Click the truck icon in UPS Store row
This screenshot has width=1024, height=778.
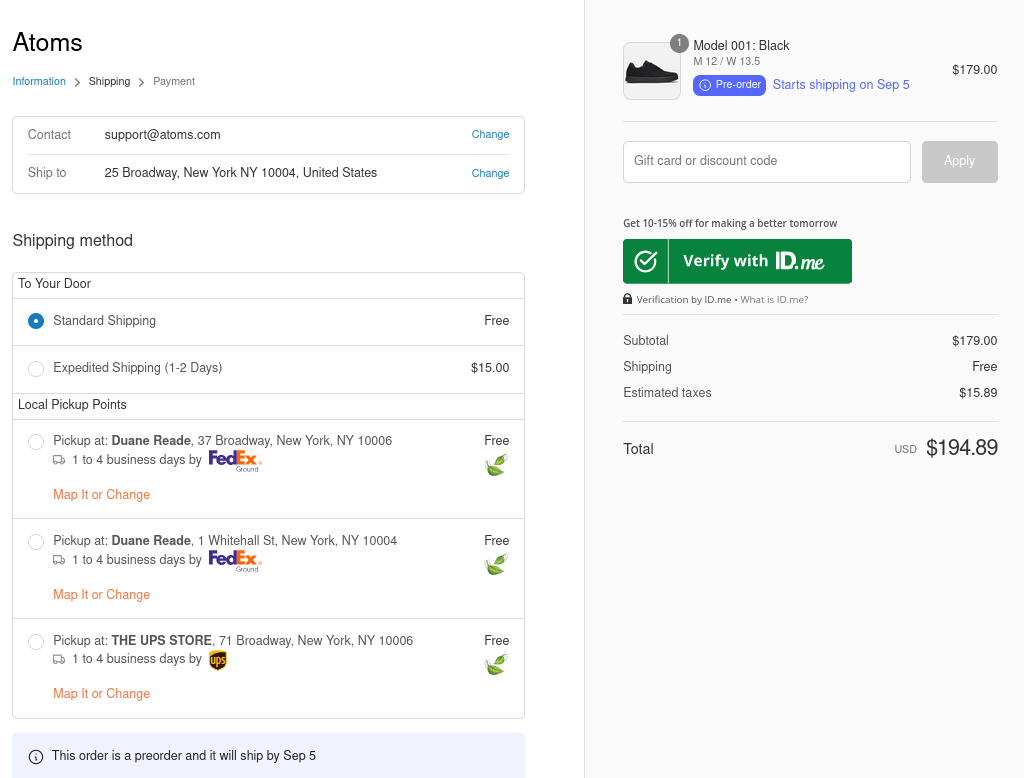coord(59,659)
